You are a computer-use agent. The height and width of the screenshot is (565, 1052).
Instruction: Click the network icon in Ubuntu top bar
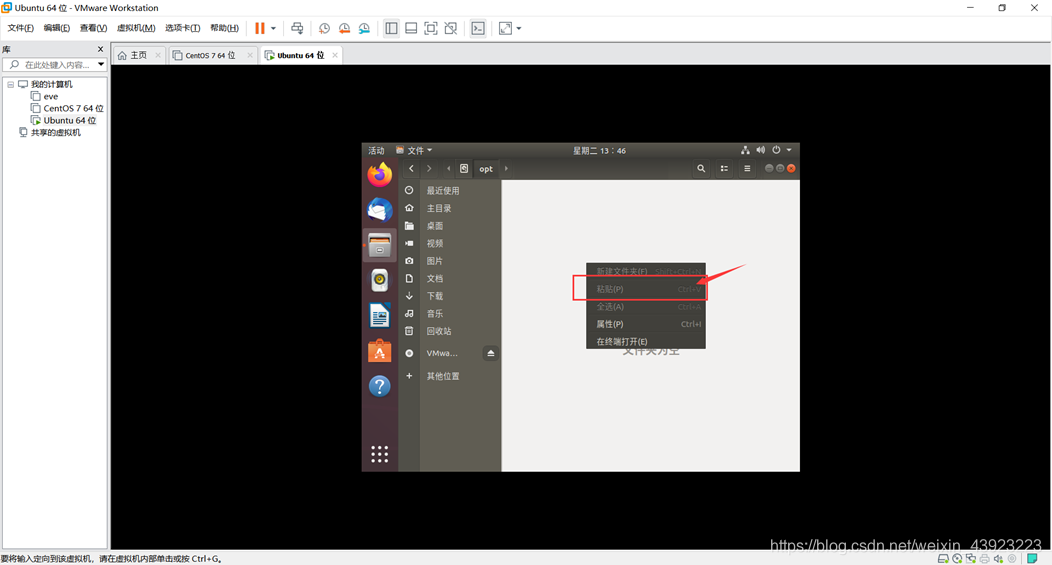[x=745, y=150]
